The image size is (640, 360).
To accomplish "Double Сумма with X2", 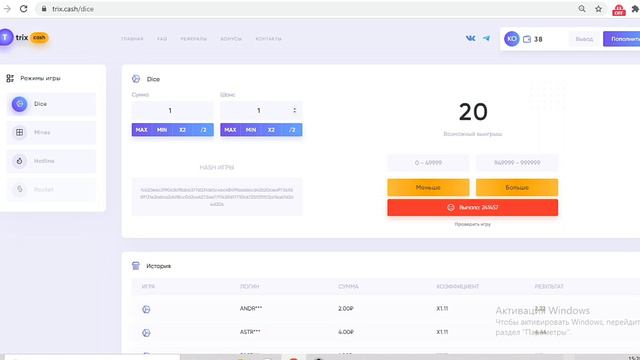I will (x=182, y=130).
